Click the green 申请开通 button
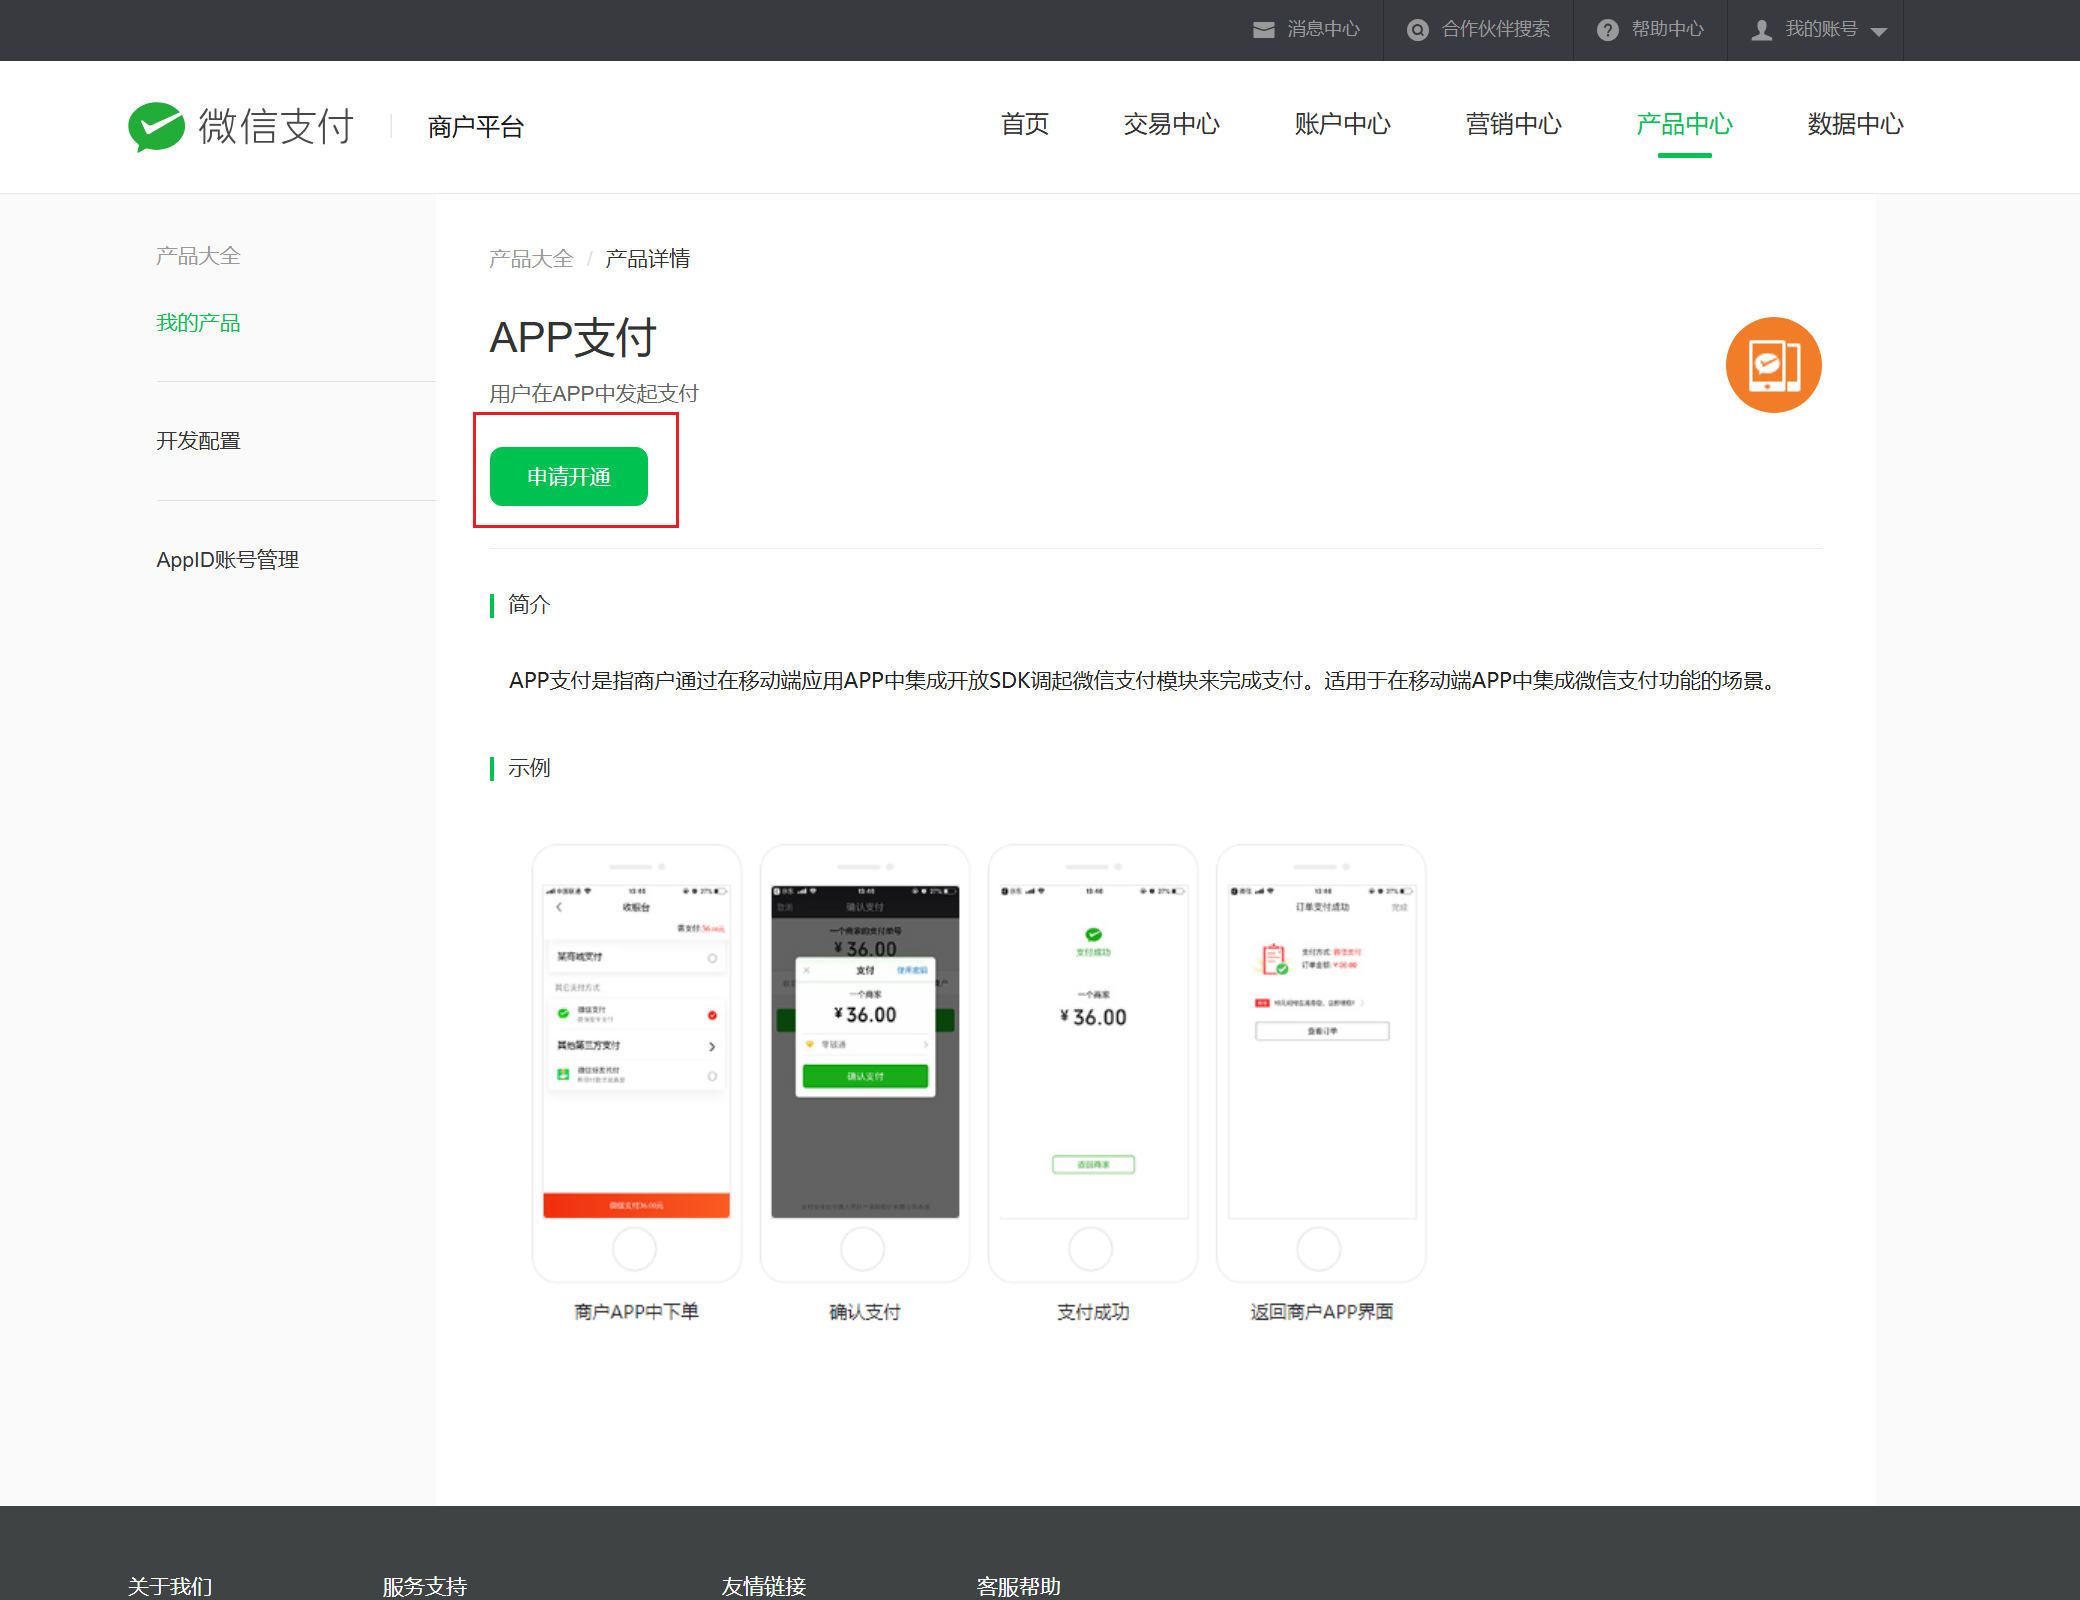 pos(569,476)
